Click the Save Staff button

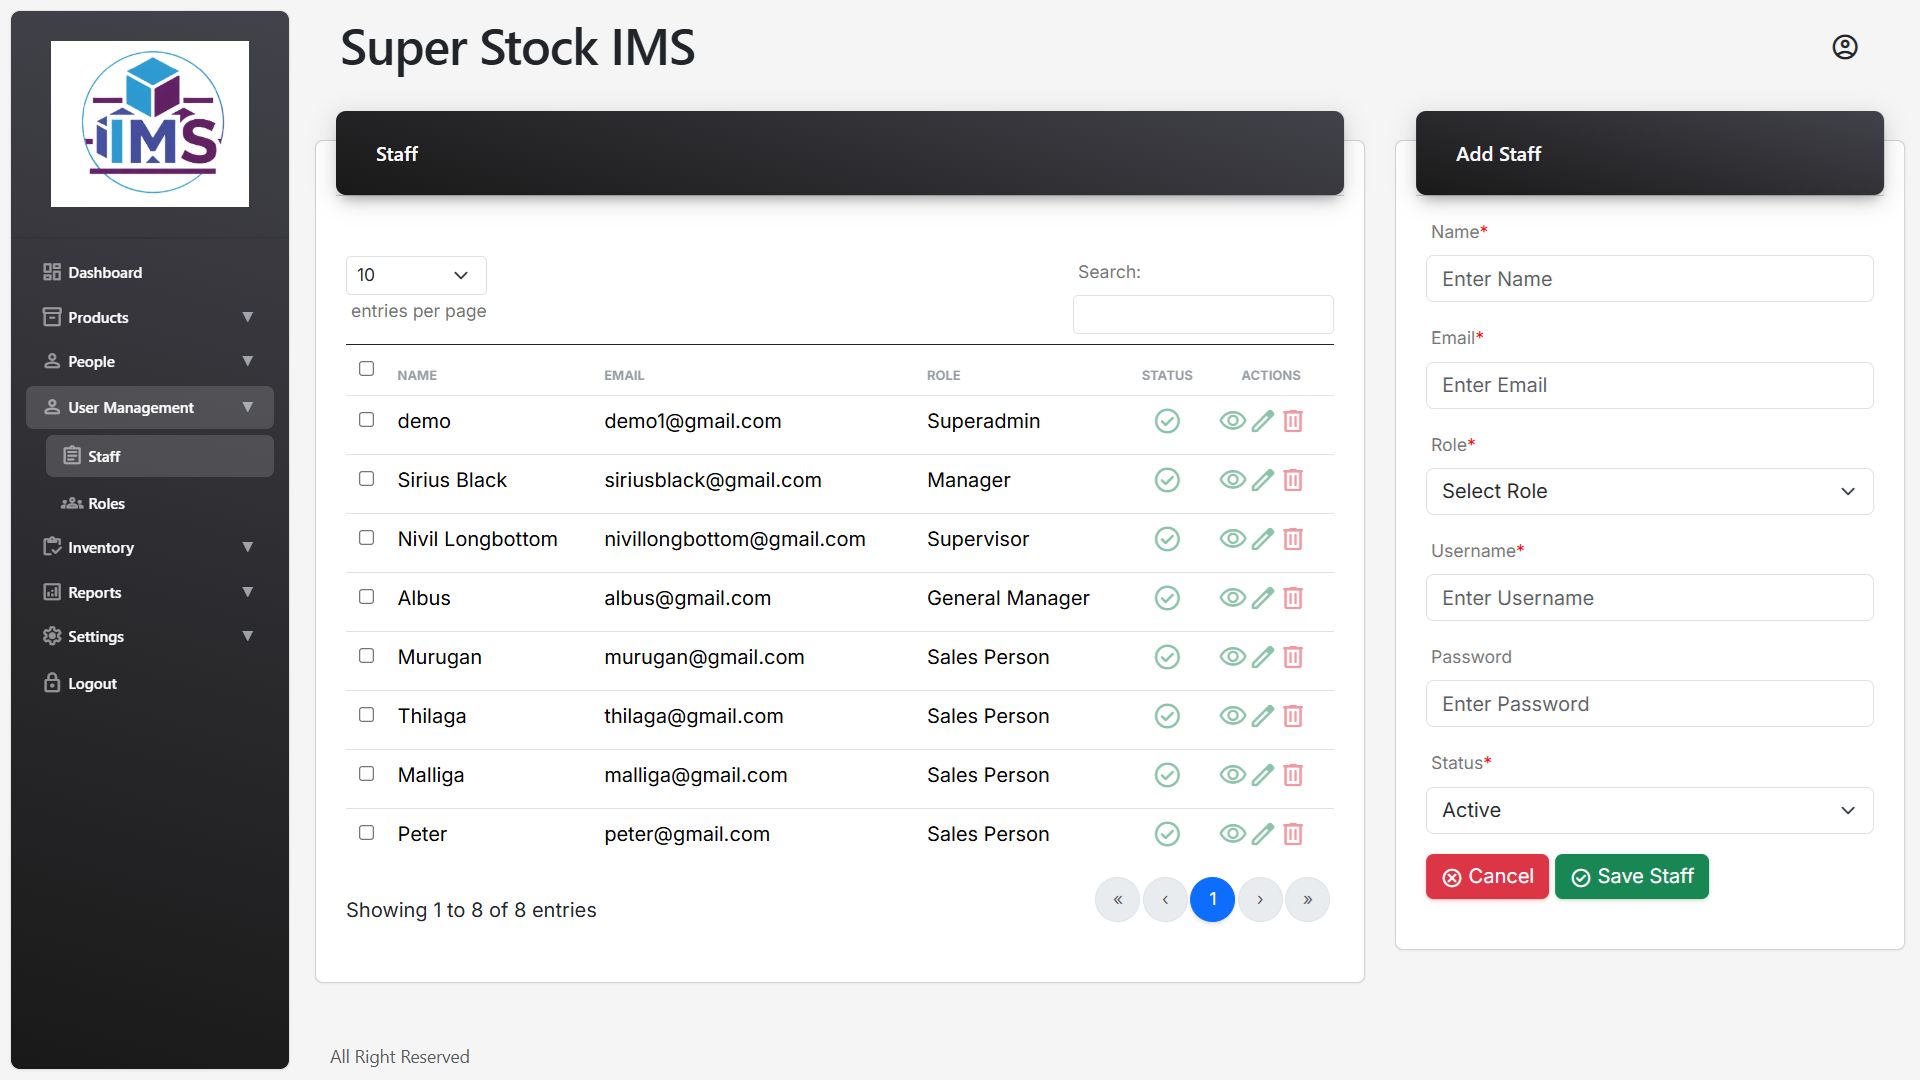coord(1631,877)
